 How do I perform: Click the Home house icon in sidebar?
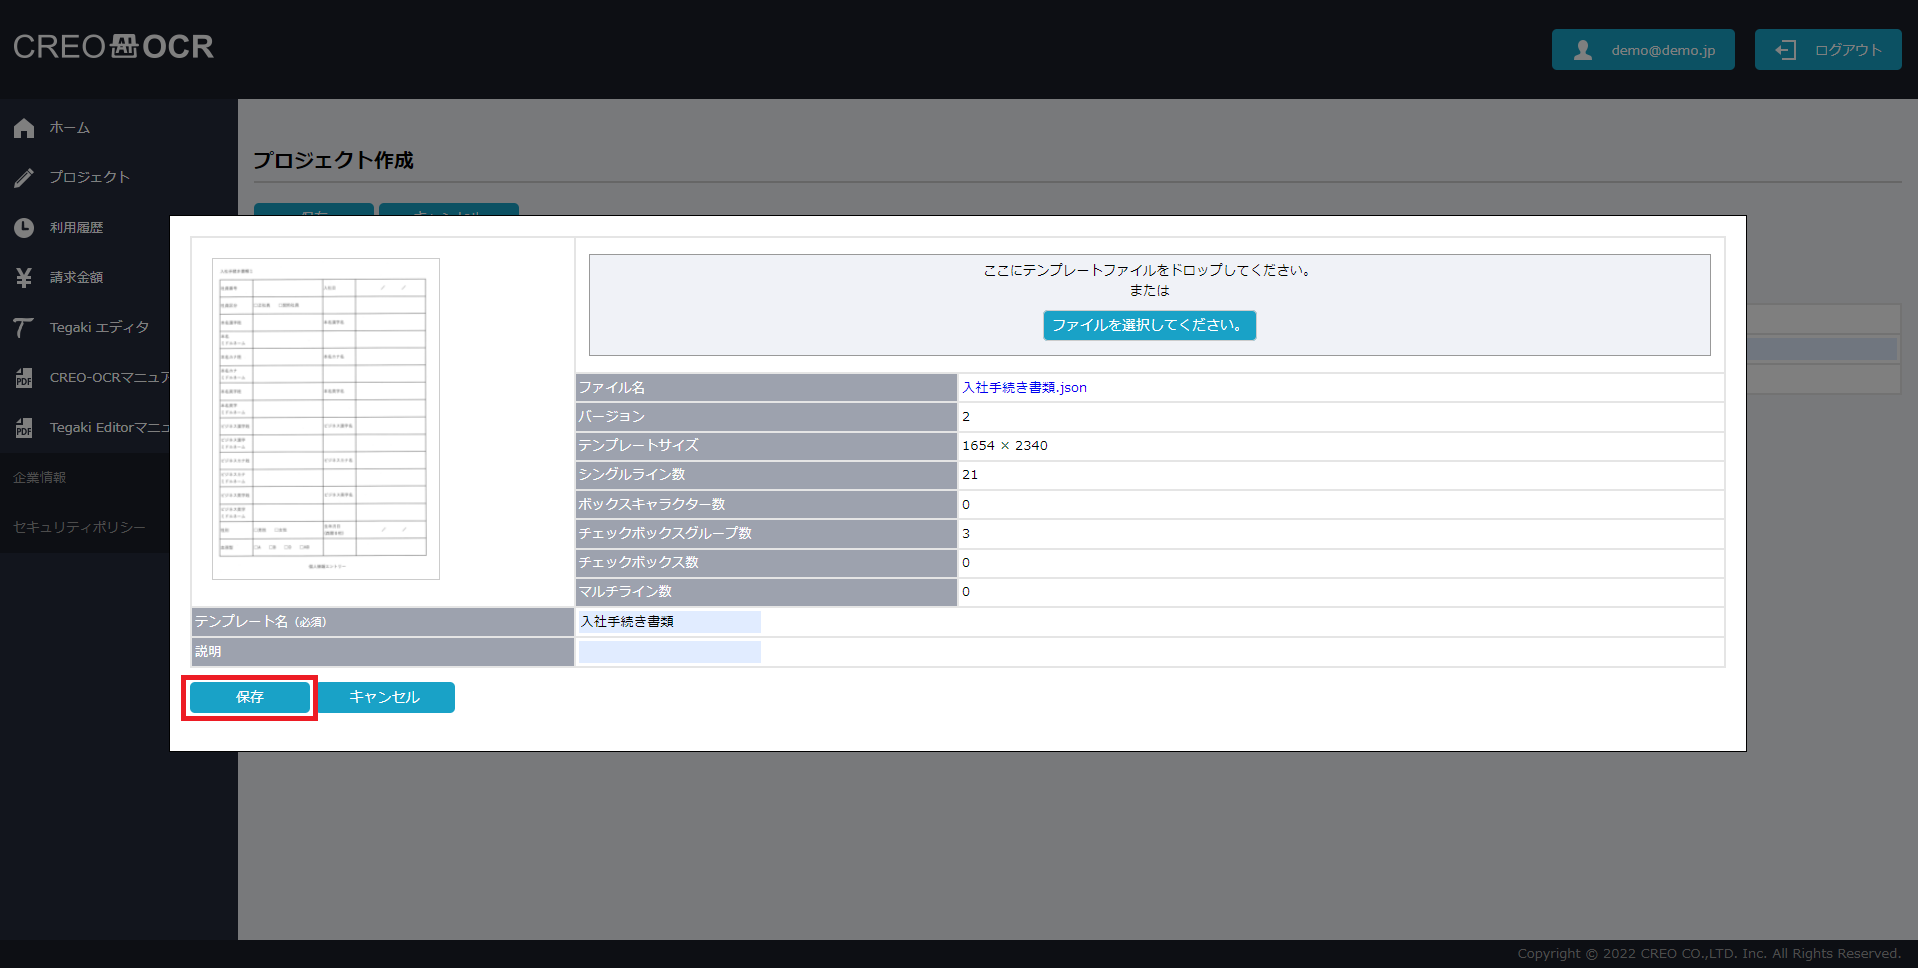click(x=24, y=128)
